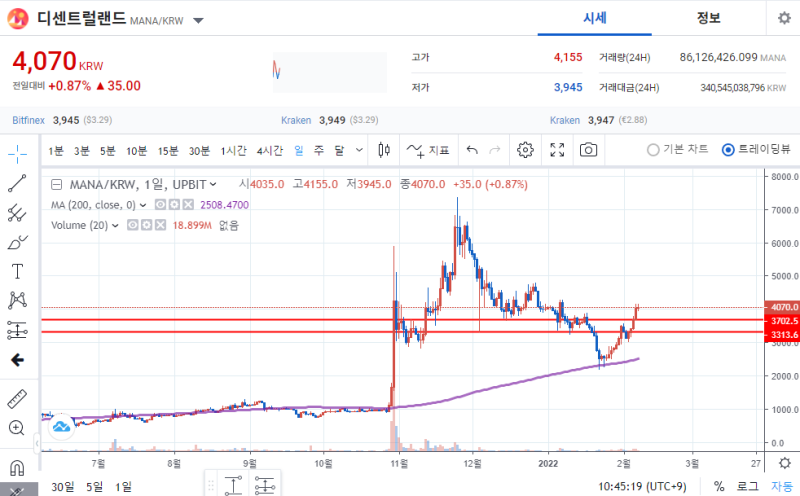800x496 pixels.
Task: Remove the MA 200 indicator
Action: click(188, 205)
